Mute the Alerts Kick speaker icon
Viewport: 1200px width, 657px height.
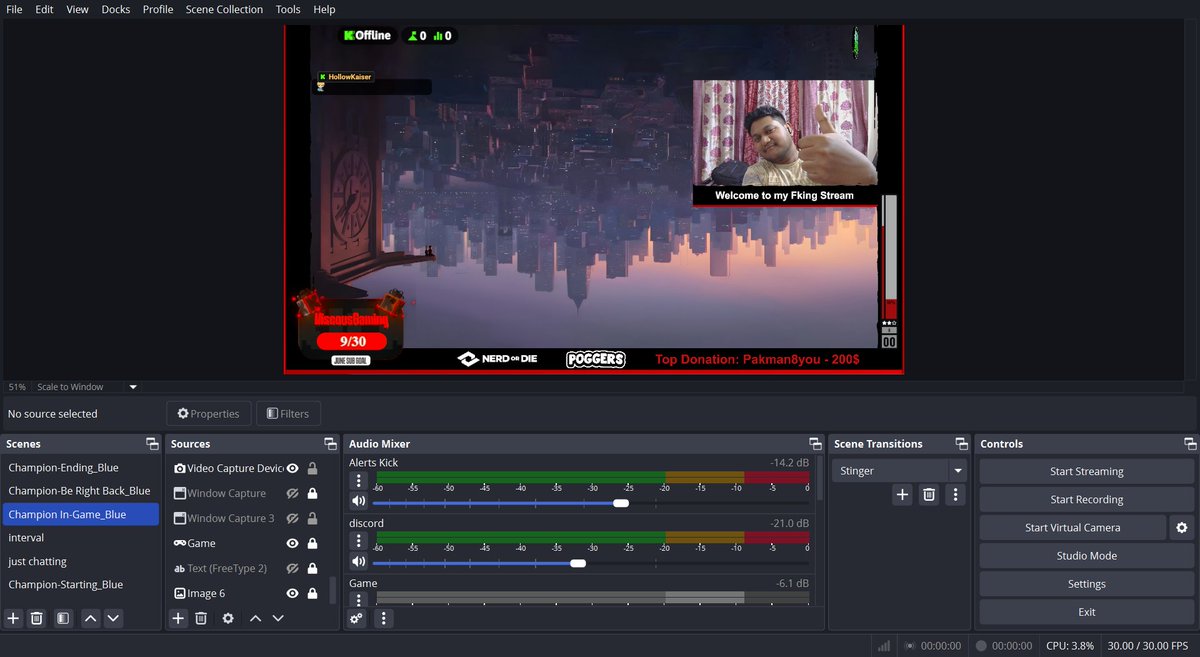(x=358, y=502)
